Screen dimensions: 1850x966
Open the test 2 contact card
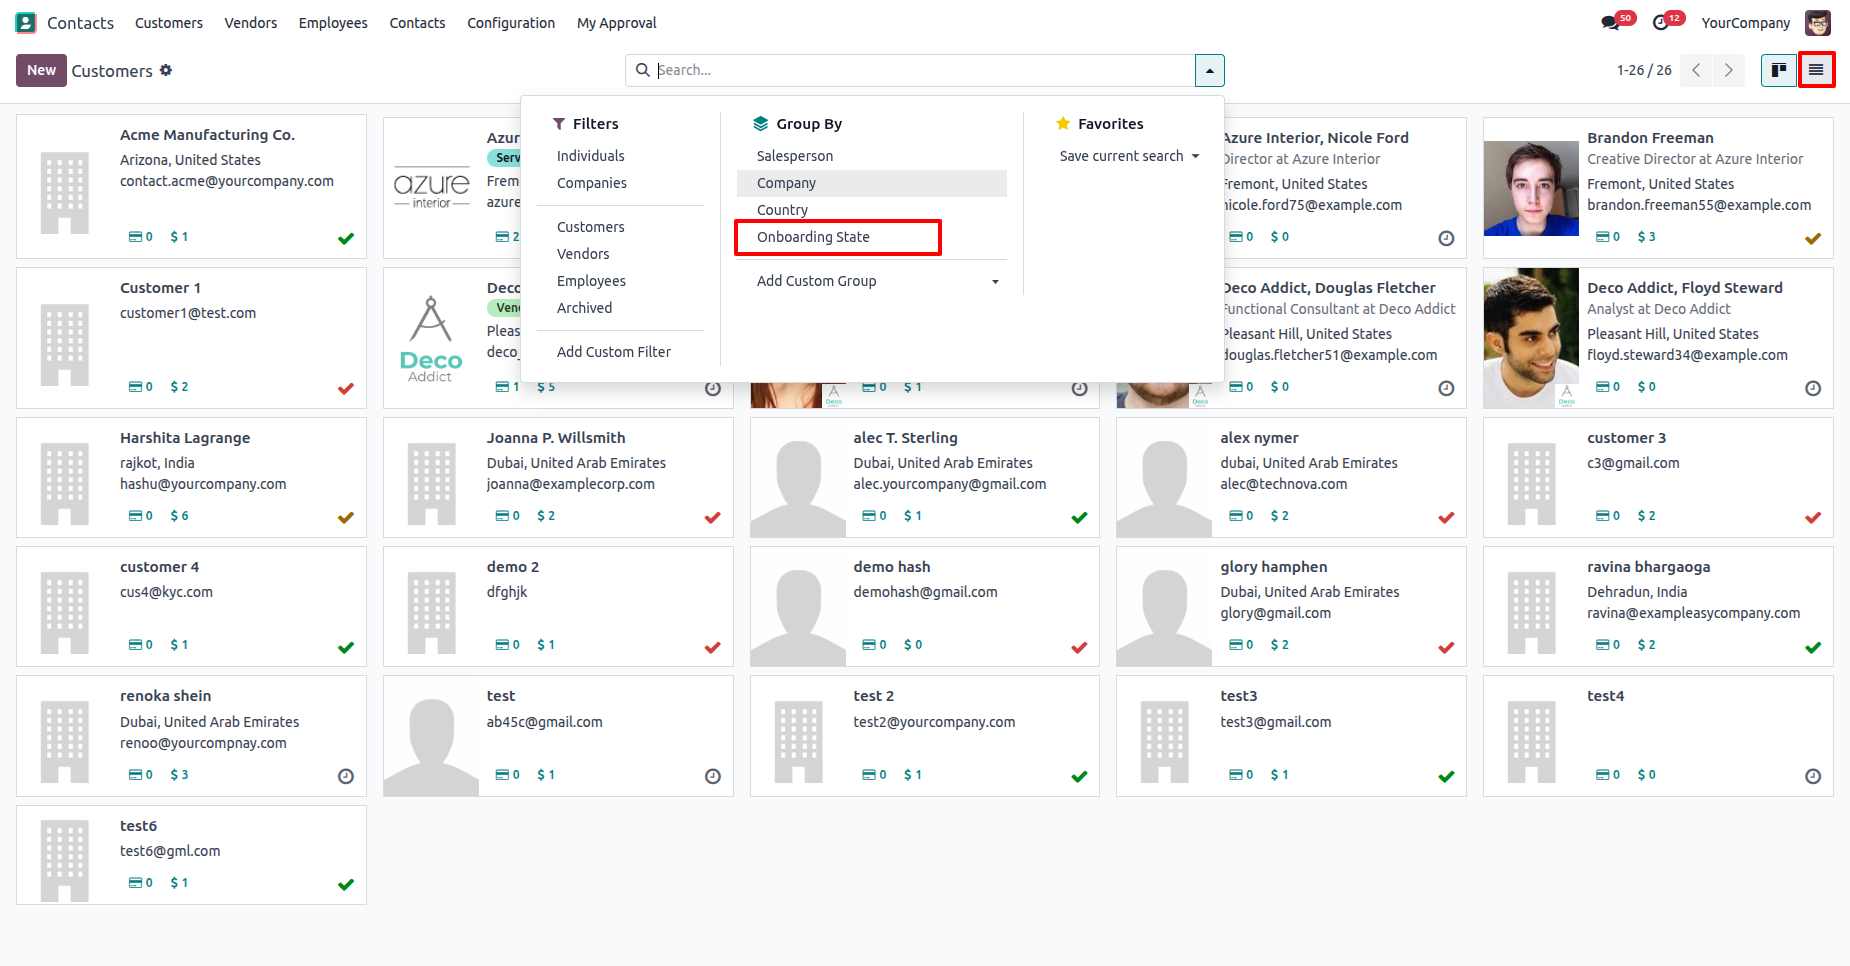click(x=925, y=736)
